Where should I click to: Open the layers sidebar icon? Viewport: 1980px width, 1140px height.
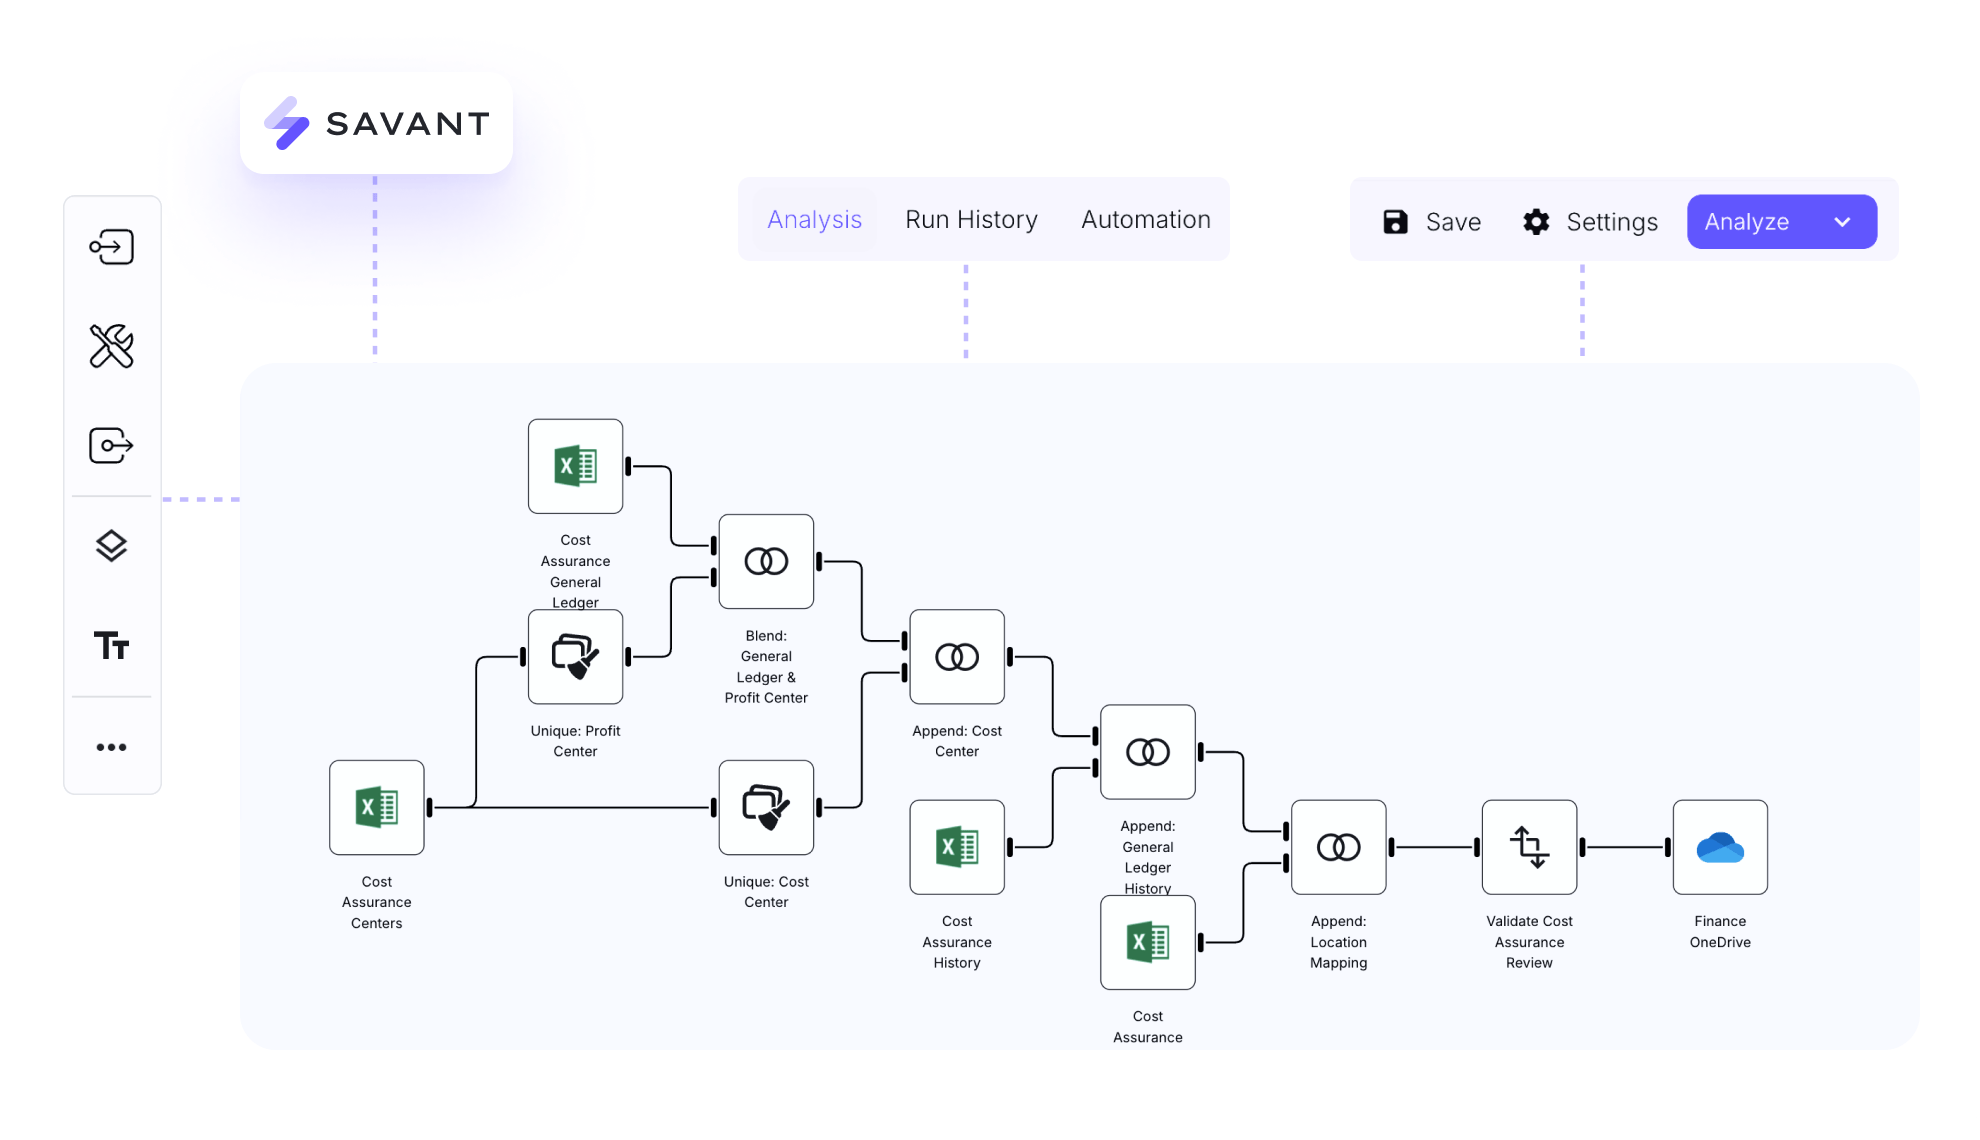click(x=111, y=546)
